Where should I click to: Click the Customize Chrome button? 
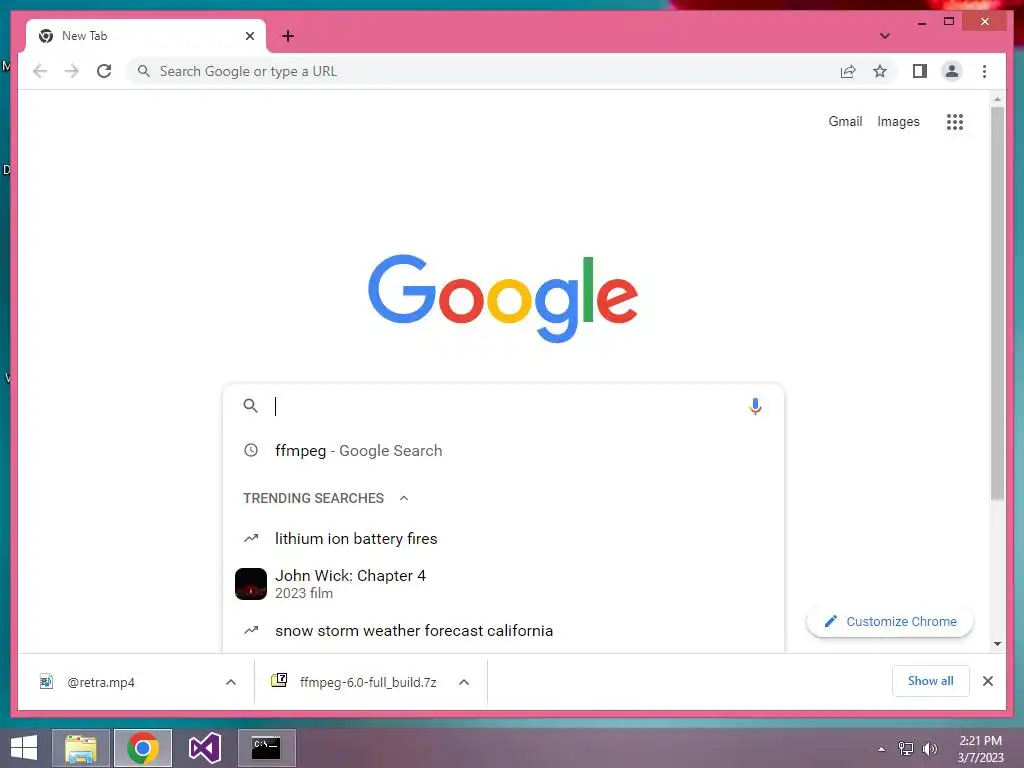889,622
